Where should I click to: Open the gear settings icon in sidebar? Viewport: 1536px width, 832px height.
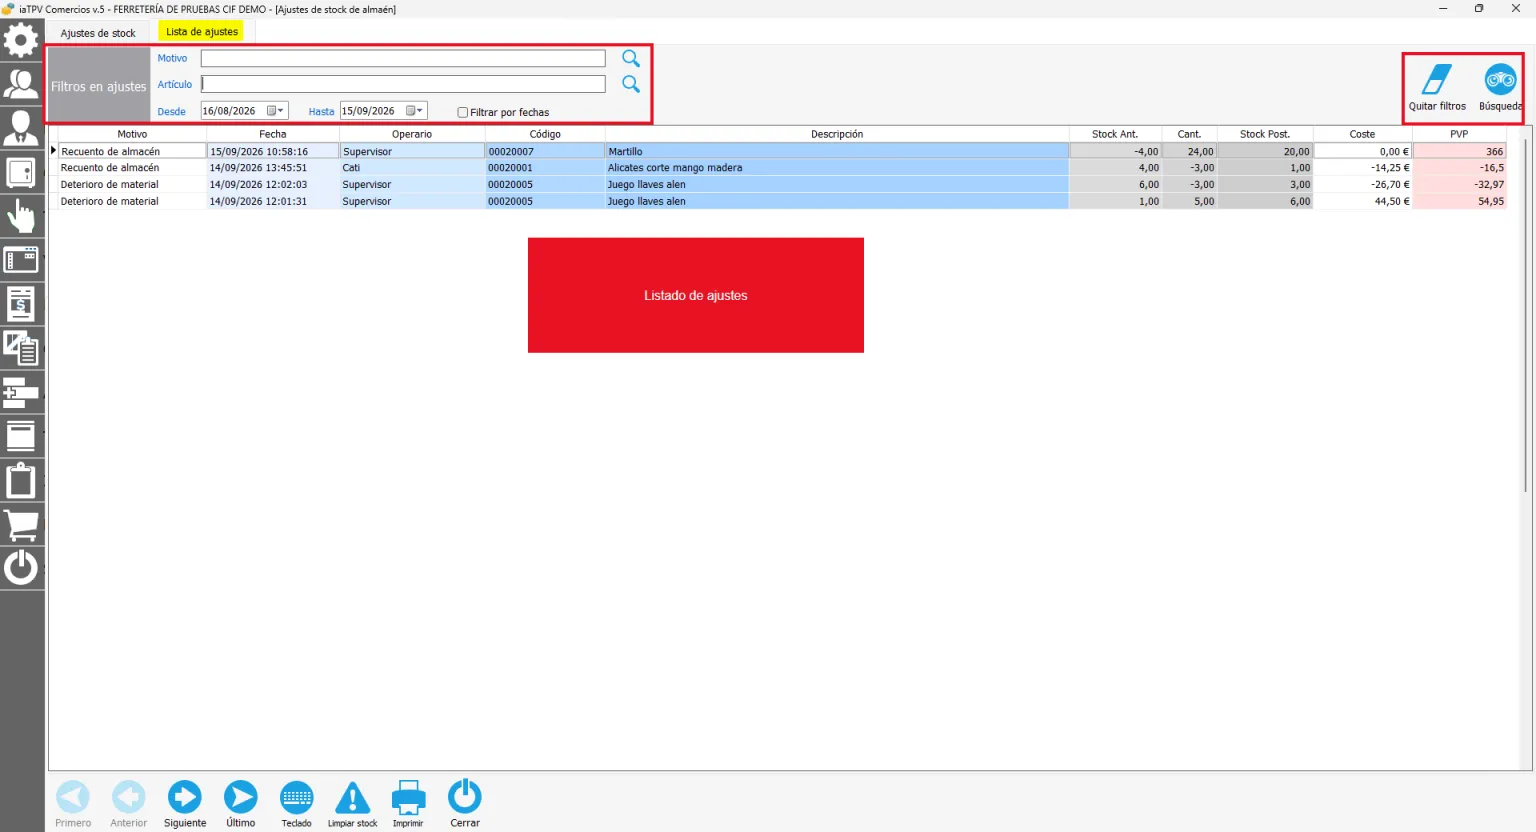[21, 41]
